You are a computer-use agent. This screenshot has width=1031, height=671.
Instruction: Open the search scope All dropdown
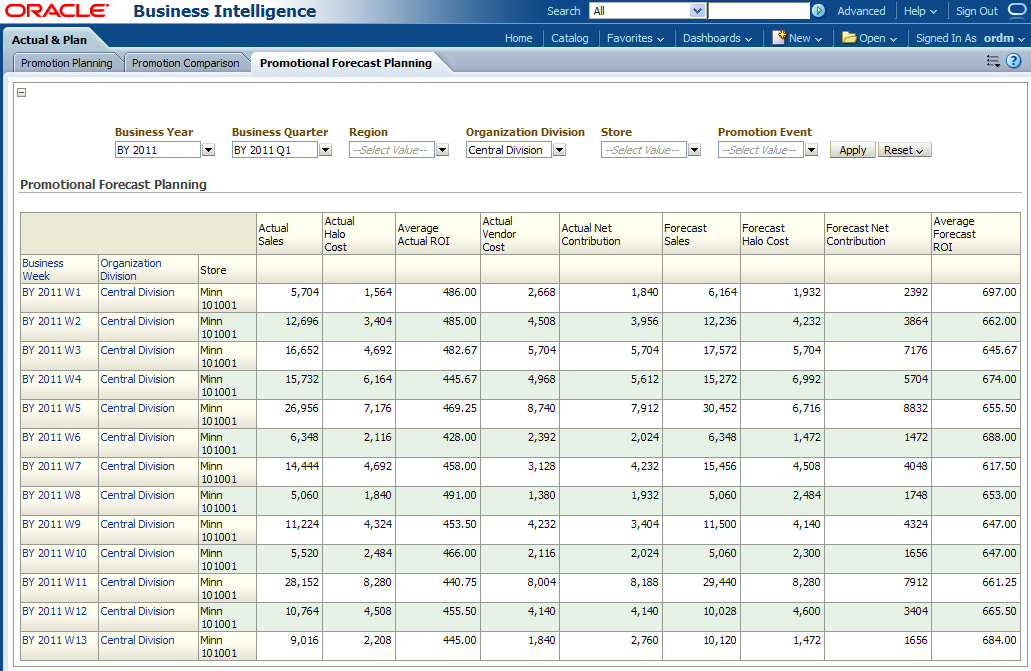tap(698, 11)
